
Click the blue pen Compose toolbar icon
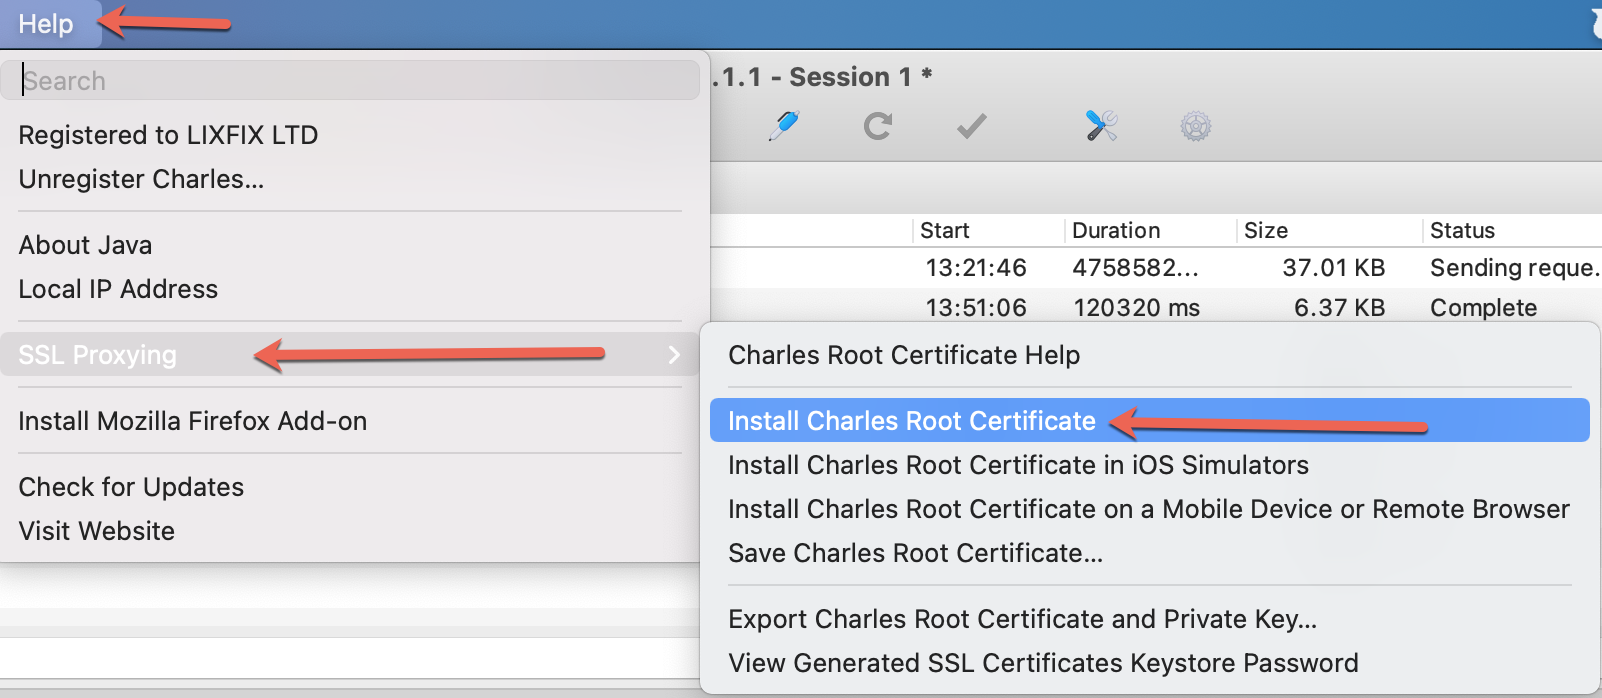pyautogui.click(x=784, y=126)
